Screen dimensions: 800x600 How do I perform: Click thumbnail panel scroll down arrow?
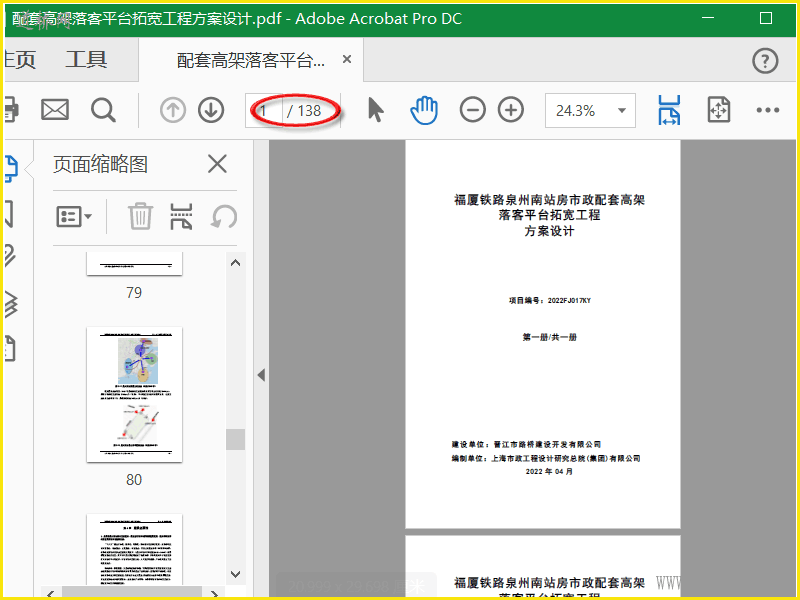(x=235, y=574)
